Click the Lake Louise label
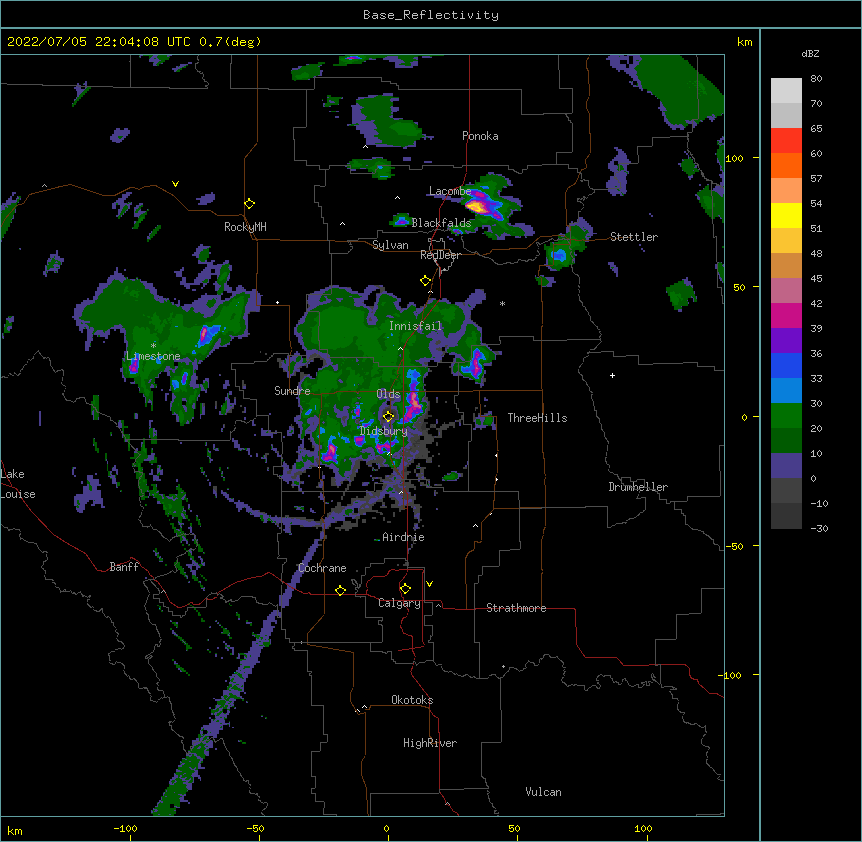 point(18,484)
